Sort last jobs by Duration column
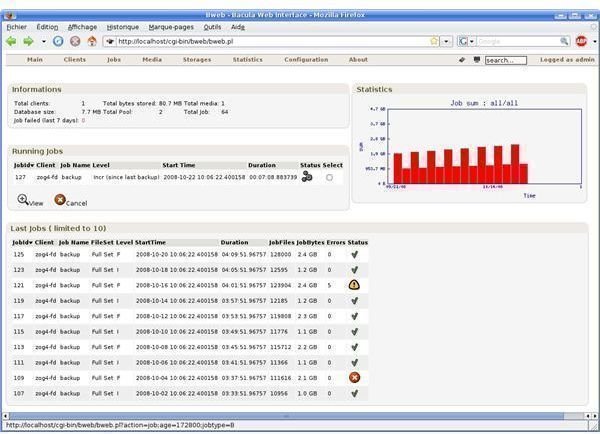The height and width of the screenshot is (434, 600). [x=234, y=242]
